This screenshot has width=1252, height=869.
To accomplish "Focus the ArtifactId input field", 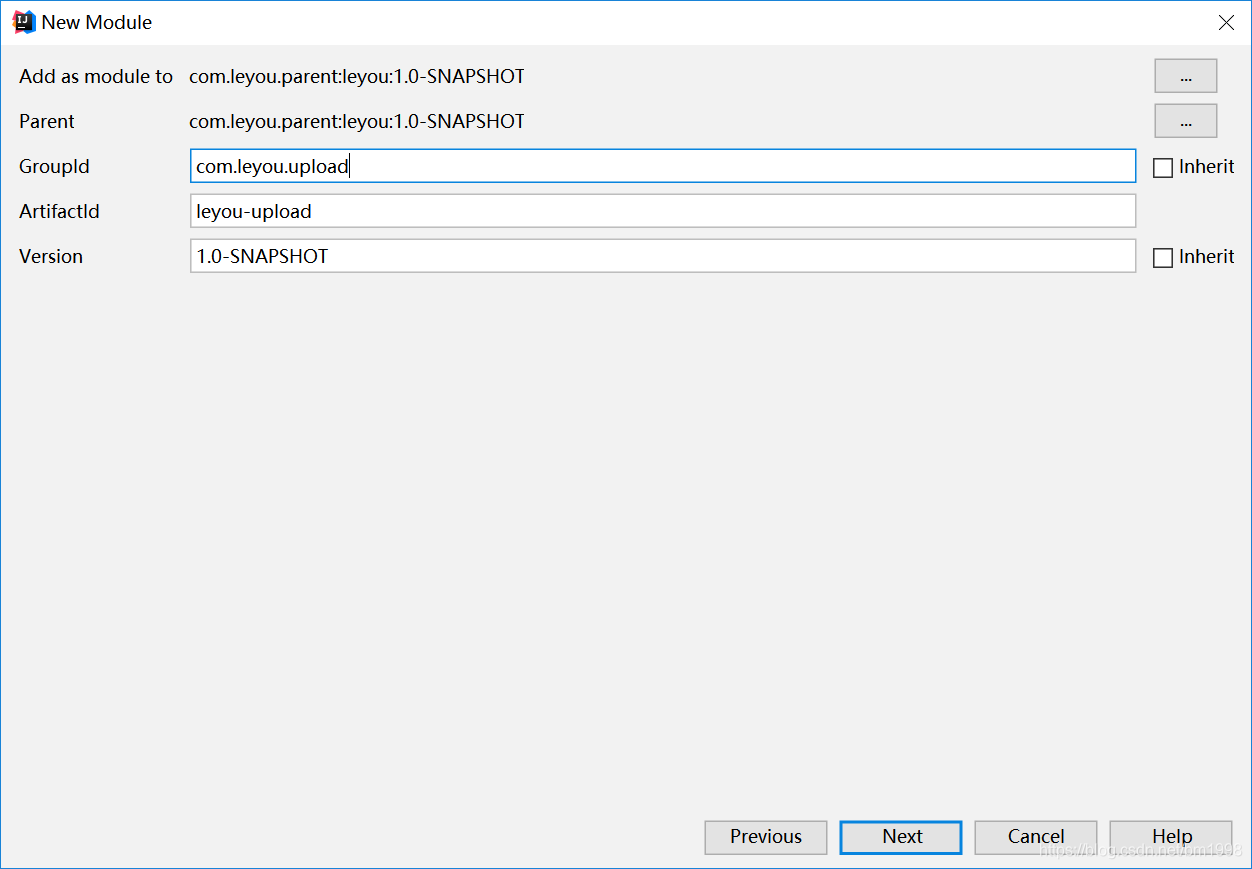I will pos(663,211).
